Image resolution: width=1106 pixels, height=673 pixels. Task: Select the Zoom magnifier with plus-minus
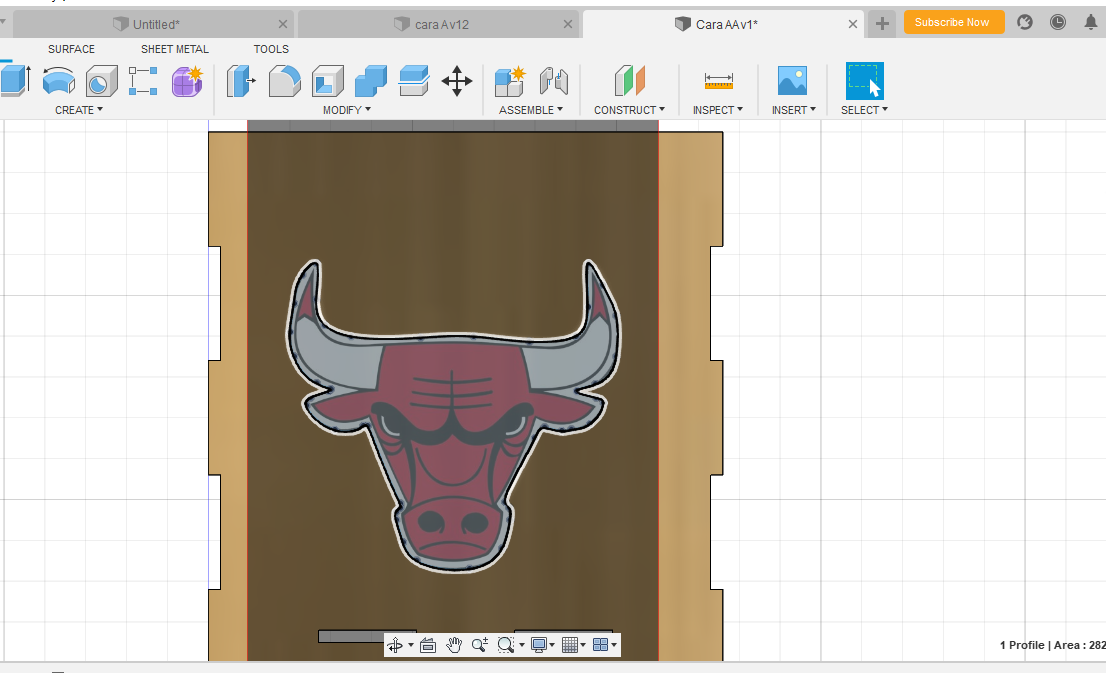(480, 645)
